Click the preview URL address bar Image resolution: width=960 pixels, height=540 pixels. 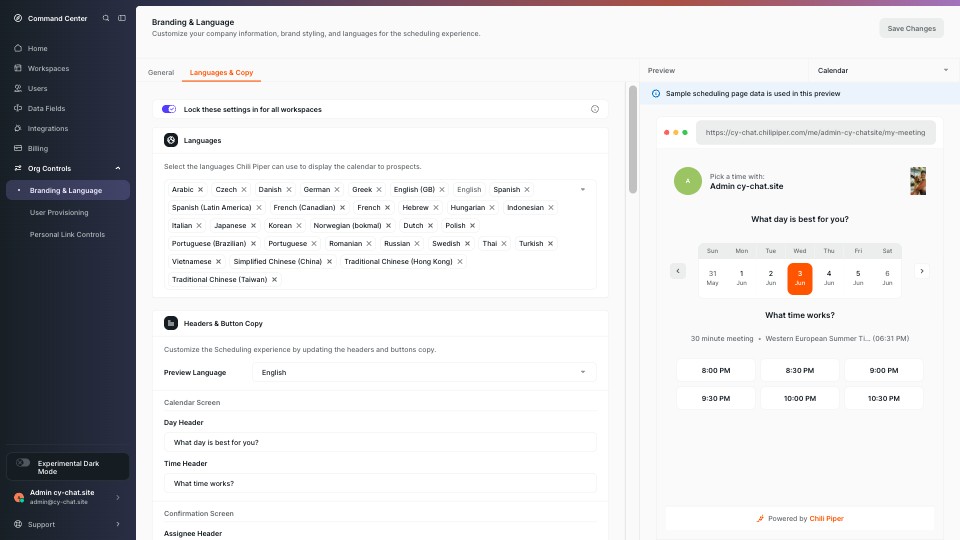[x=816, y=132]
